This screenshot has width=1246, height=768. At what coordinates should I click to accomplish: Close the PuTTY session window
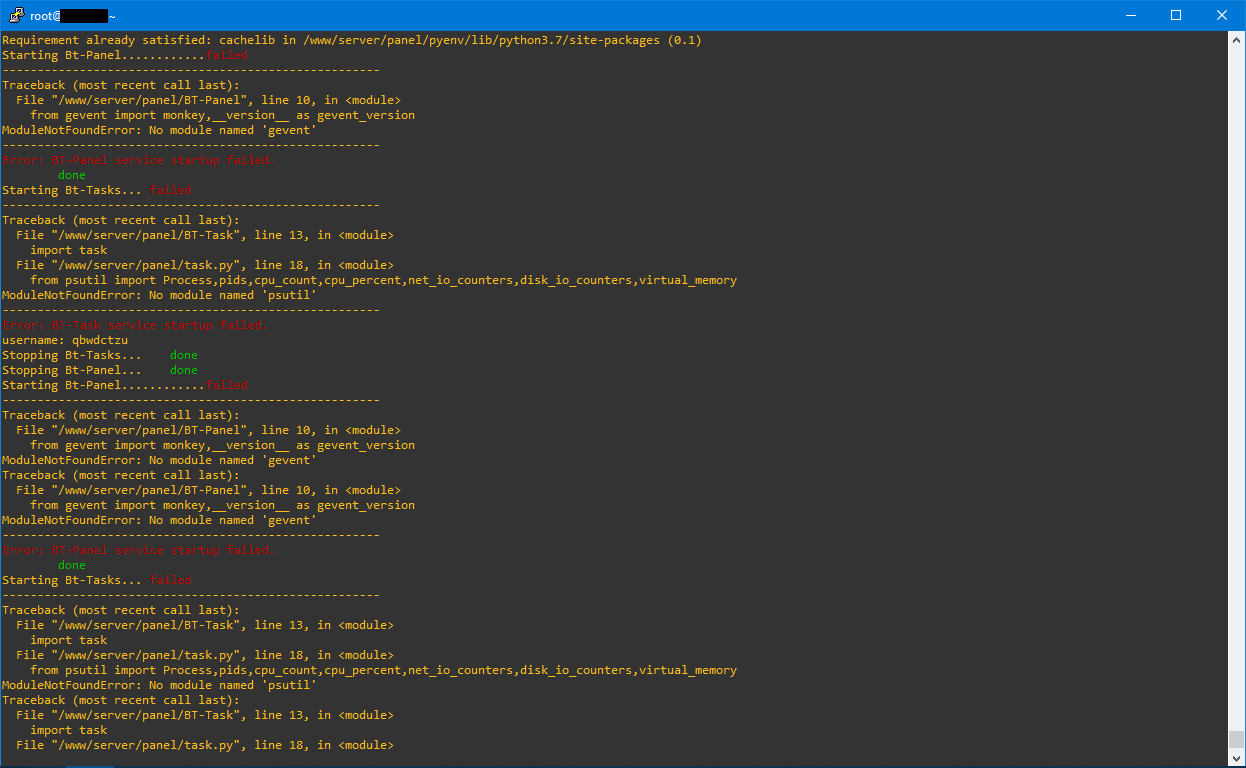(1222, 15)
